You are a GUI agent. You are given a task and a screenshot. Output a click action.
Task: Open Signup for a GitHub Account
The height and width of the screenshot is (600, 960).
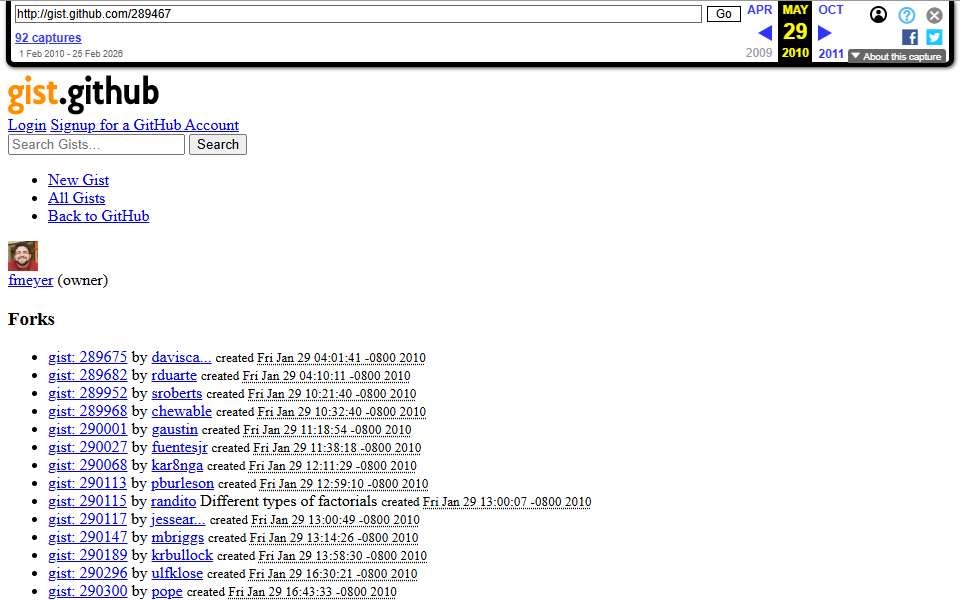pos(144,126)
